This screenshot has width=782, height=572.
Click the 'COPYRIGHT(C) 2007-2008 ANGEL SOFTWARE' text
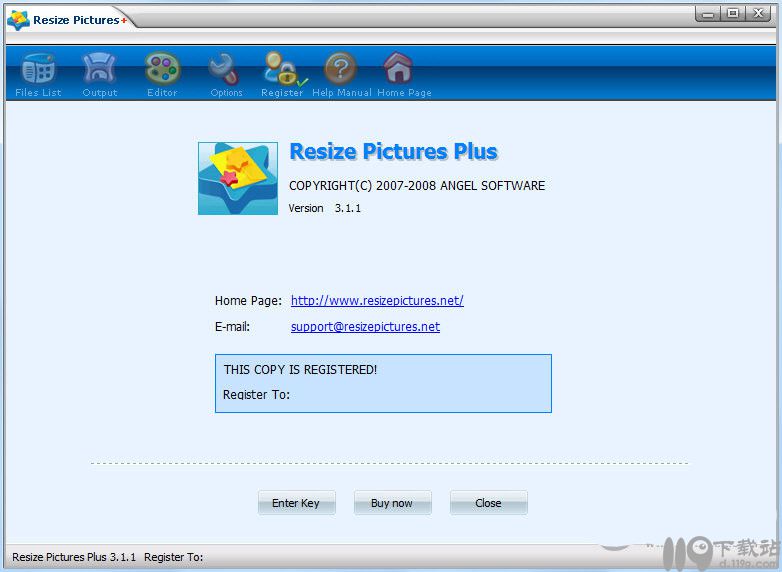click(x=417, y=186)
